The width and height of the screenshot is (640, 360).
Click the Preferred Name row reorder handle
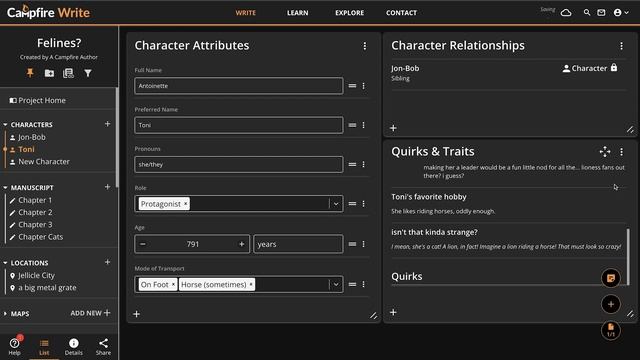click(x=352, y=125)
